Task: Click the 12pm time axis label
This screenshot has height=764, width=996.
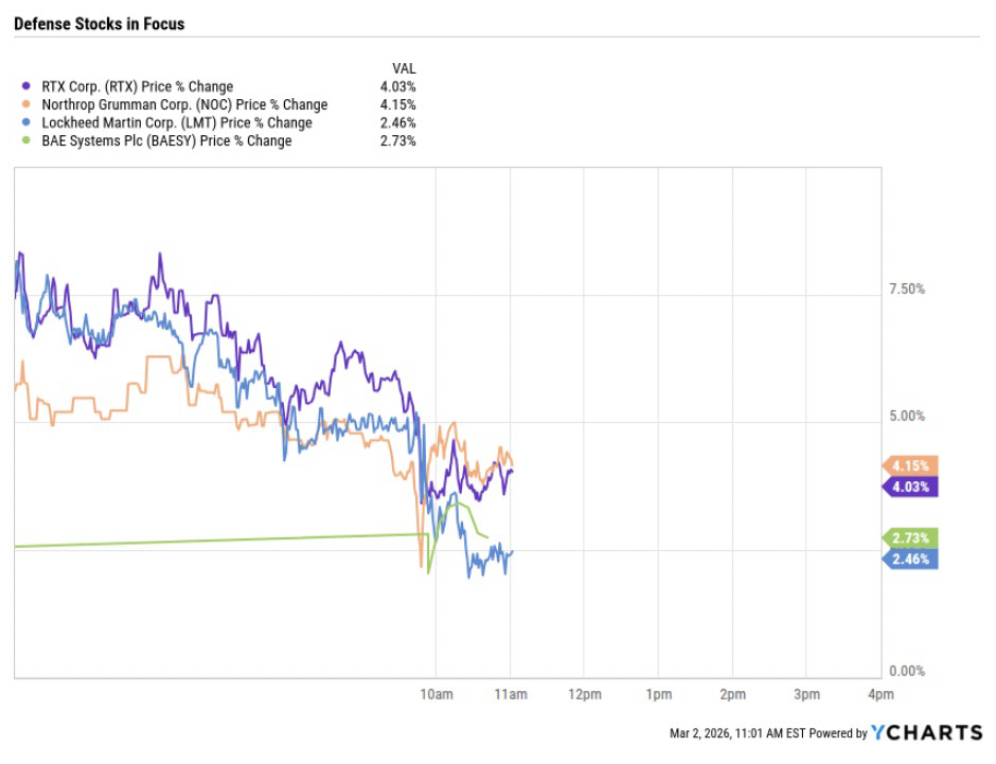Action: click(584, 695)
